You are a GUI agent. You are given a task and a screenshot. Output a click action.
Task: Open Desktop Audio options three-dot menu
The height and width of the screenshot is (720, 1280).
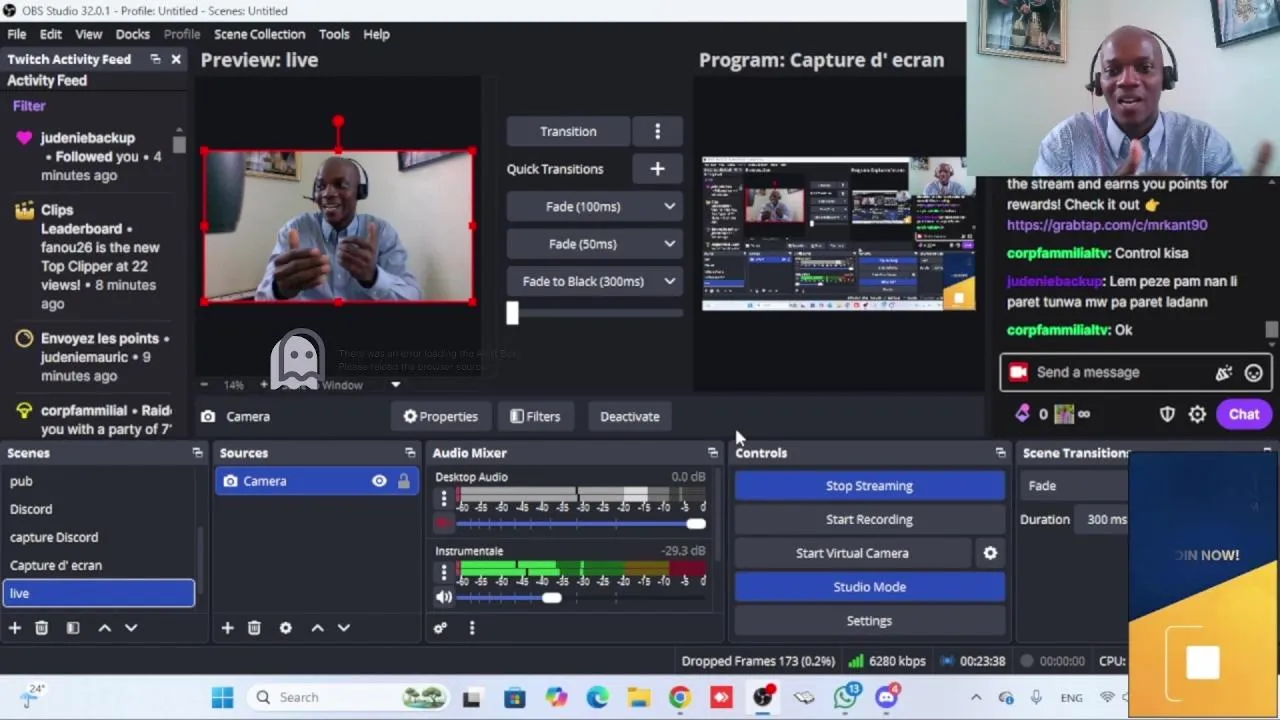(444, 497)
